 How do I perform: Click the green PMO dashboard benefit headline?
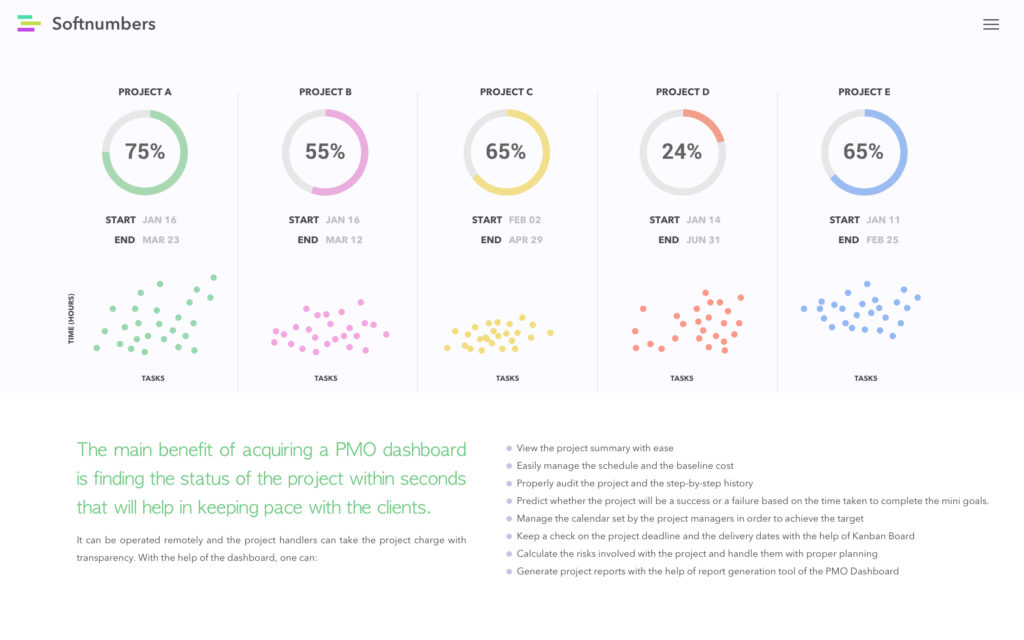point(272,478)
